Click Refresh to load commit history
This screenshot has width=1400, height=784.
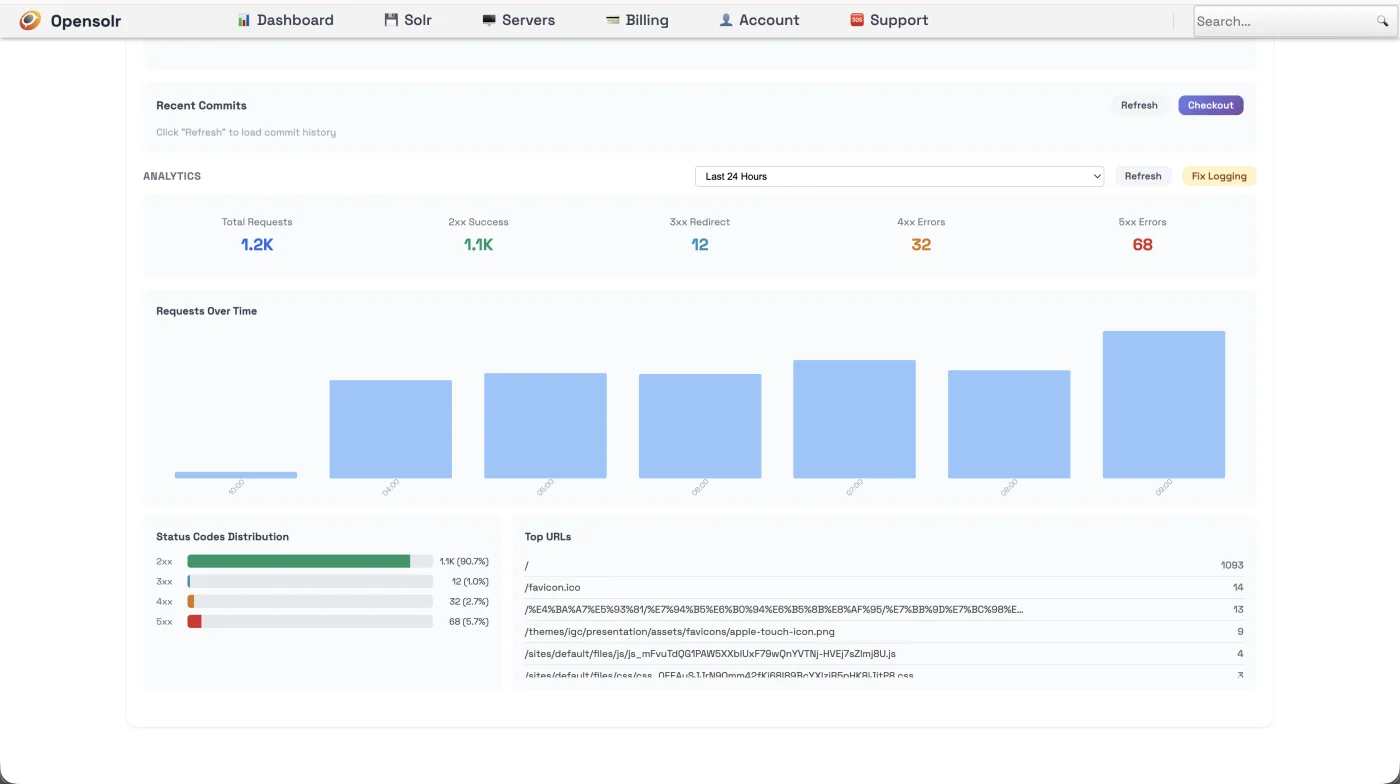(x=1139, y=105)
